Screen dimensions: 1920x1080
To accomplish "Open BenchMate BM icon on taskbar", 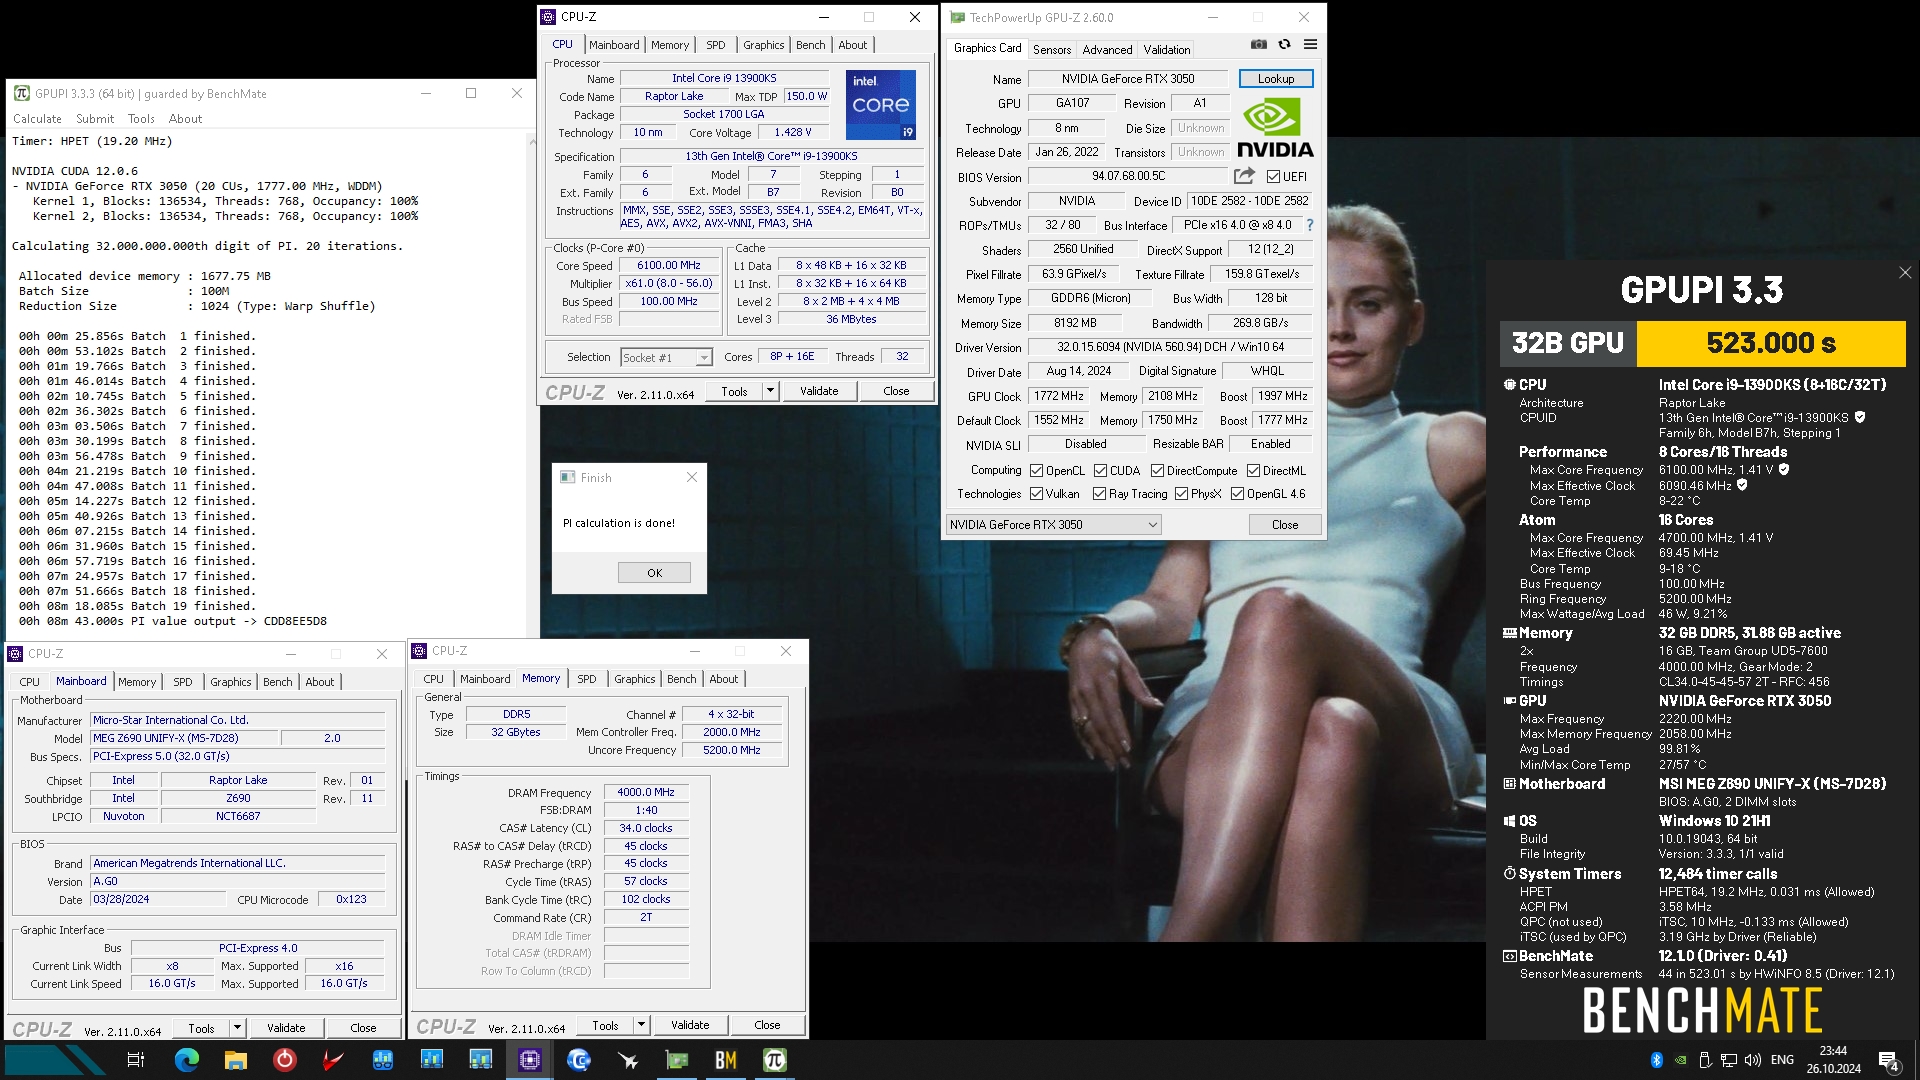I will 726,1060.
